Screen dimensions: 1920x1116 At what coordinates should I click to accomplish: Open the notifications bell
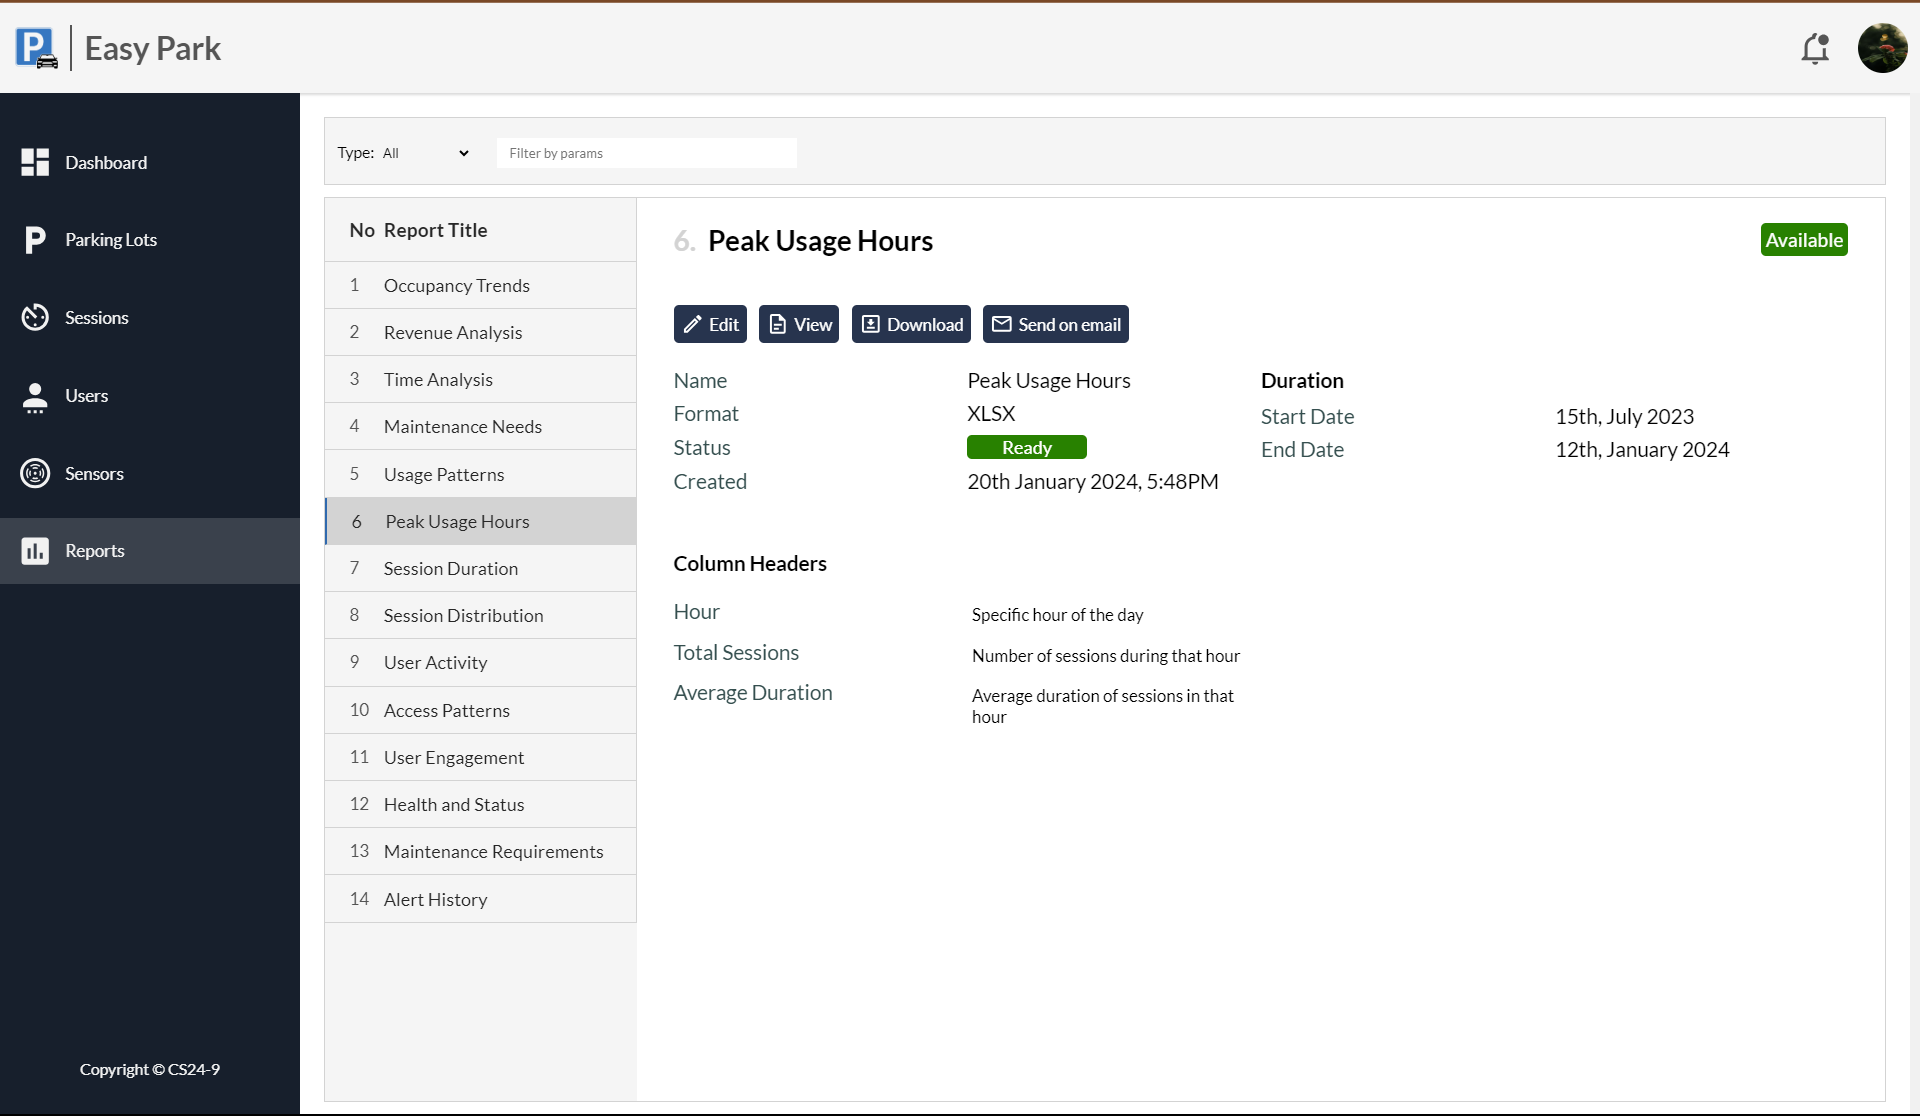coord(1815,48)
